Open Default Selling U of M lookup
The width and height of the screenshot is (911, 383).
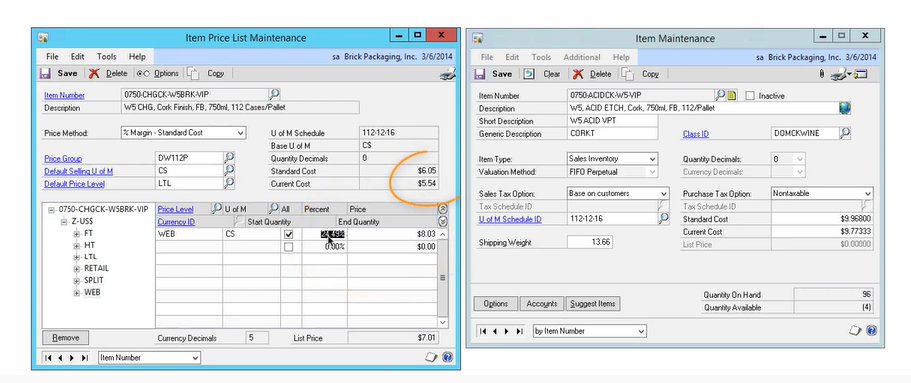(229, 170)
